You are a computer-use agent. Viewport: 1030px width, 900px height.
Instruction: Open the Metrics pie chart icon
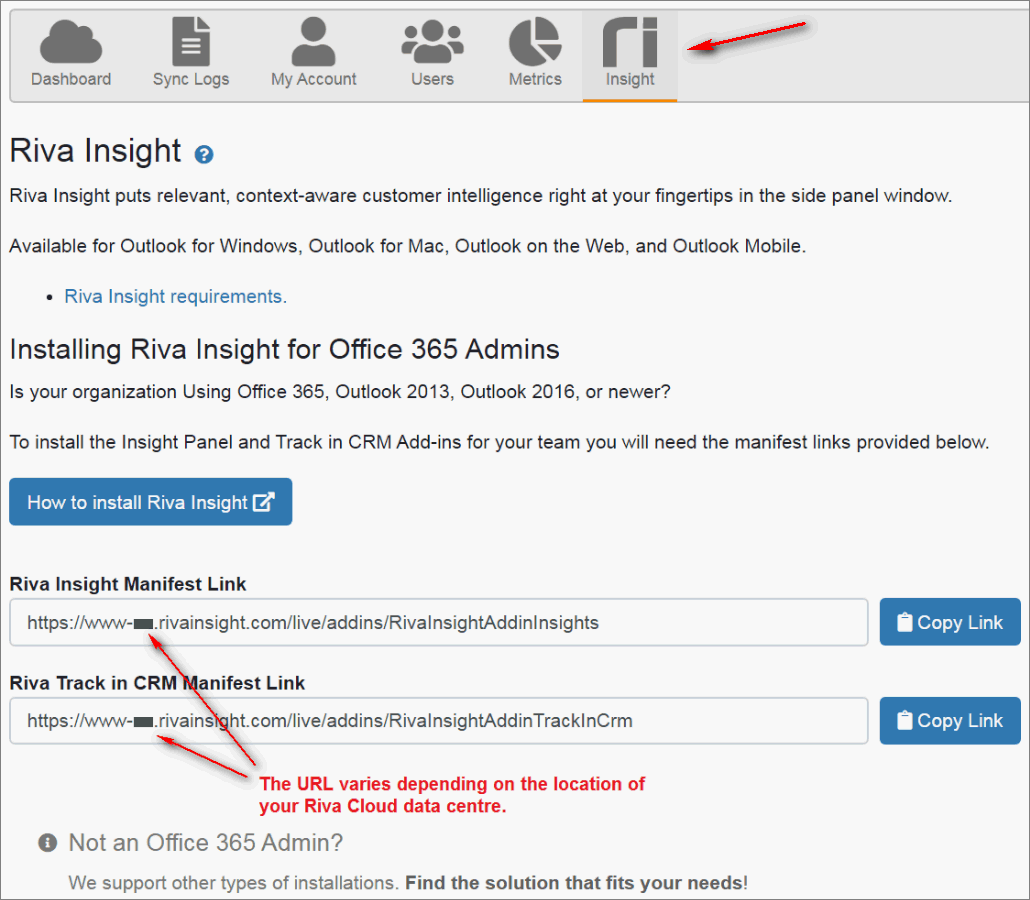(x=535, y=41)
